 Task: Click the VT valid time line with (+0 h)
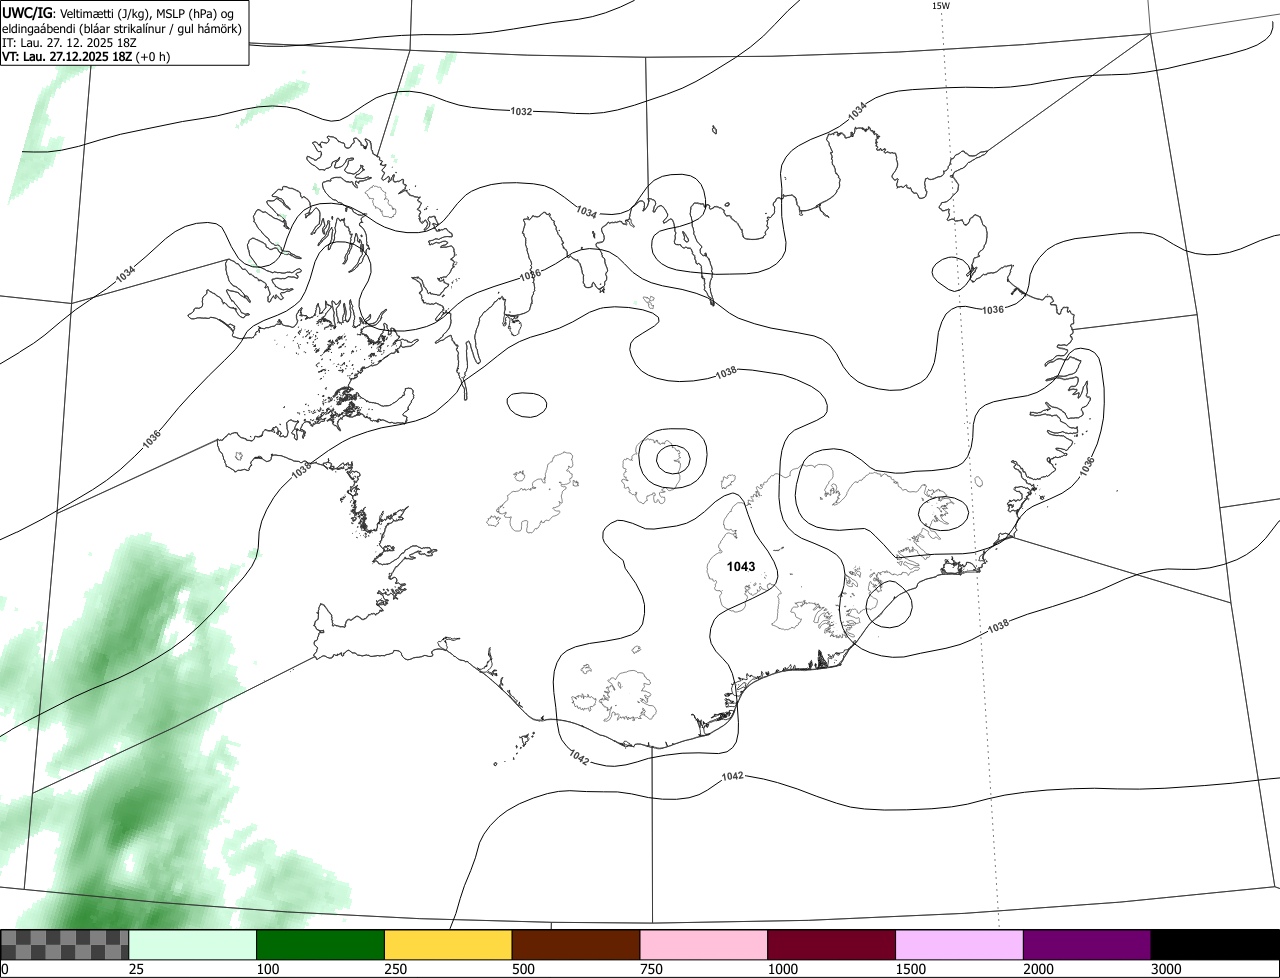point(86,56)
